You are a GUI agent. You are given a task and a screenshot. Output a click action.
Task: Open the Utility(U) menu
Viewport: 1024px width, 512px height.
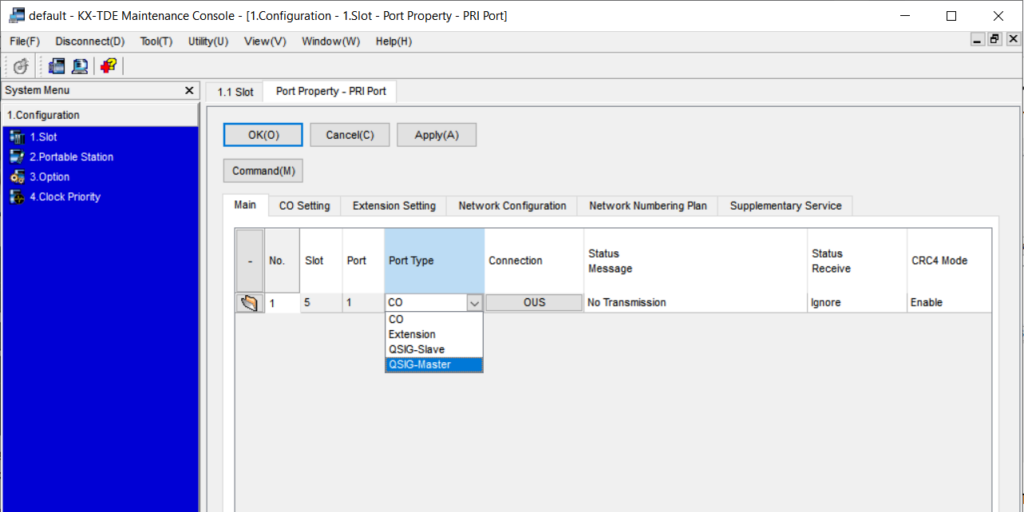coord(208,41)
